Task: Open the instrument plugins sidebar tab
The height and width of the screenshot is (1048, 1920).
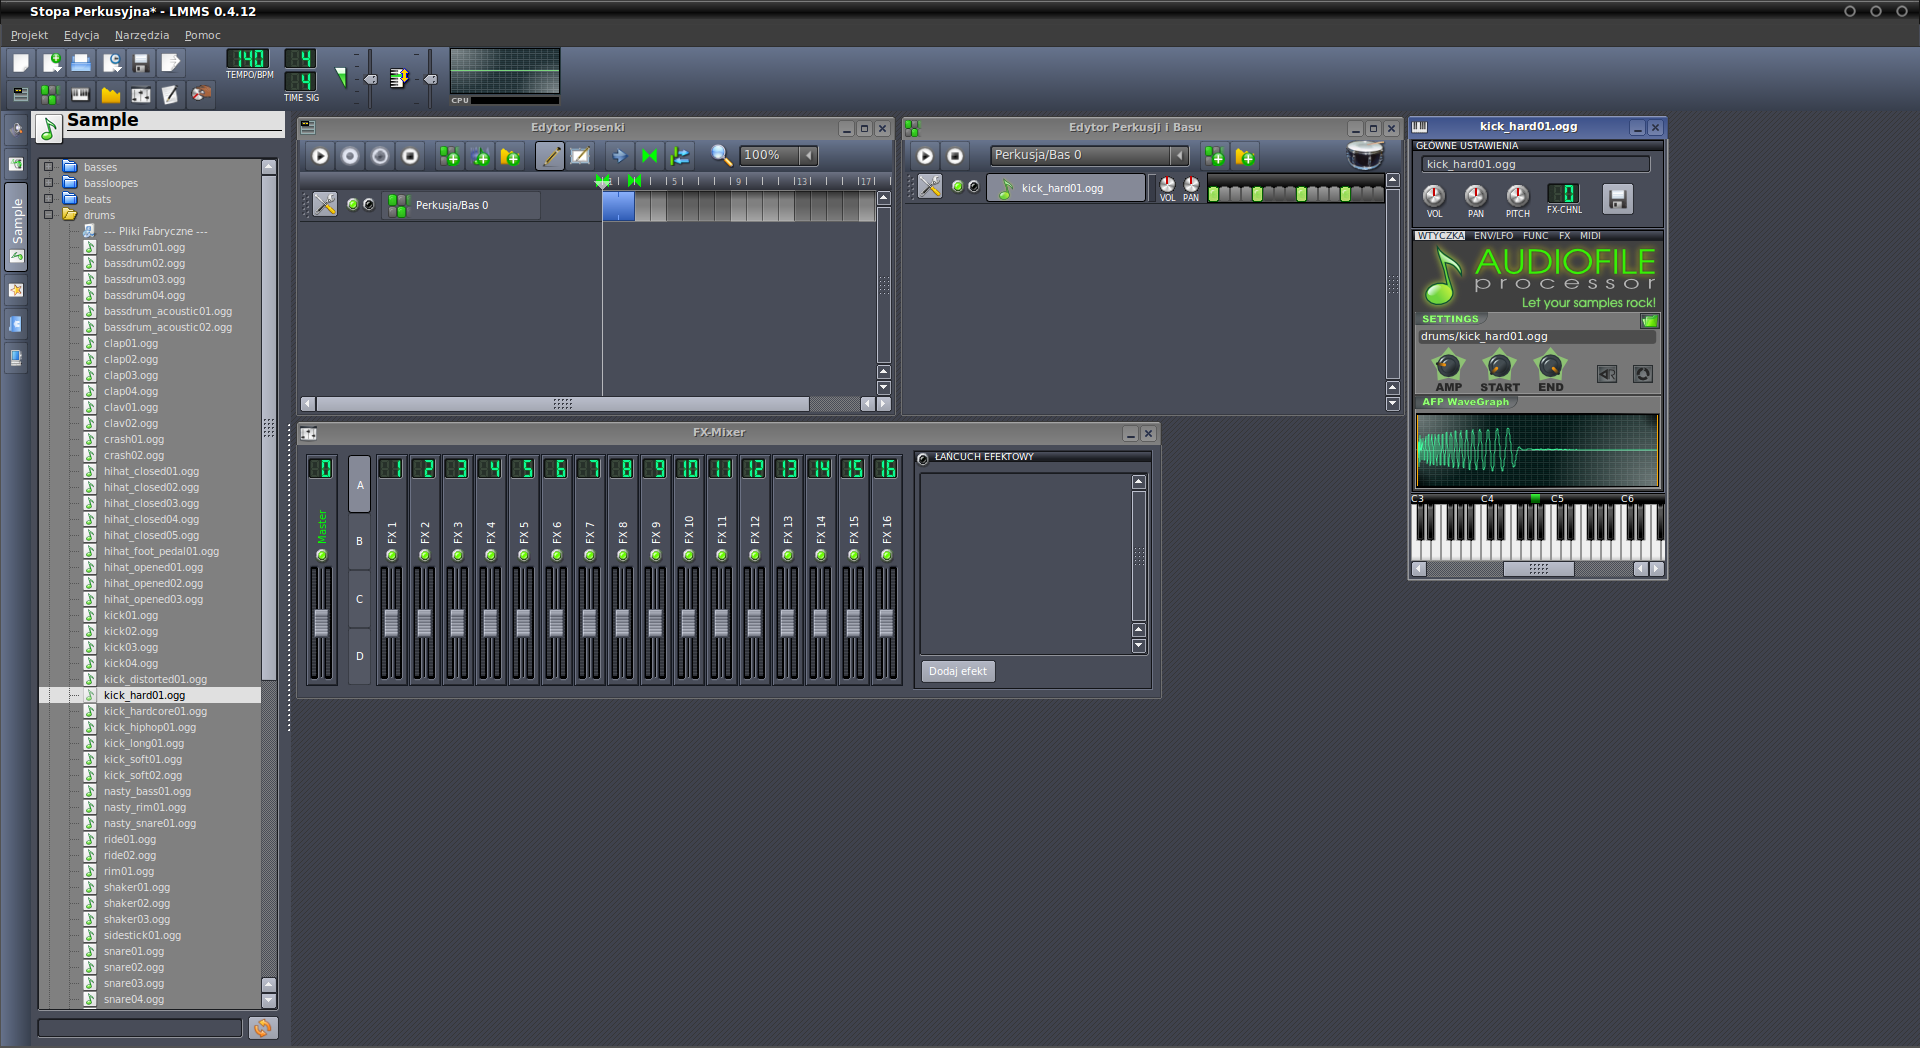Action: click(16, 129)
